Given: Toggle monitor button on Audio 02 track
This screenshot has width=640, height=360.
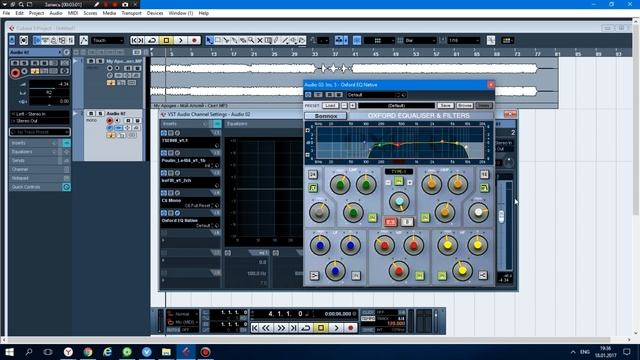Looking at the screenshot, I should [117, 121].
